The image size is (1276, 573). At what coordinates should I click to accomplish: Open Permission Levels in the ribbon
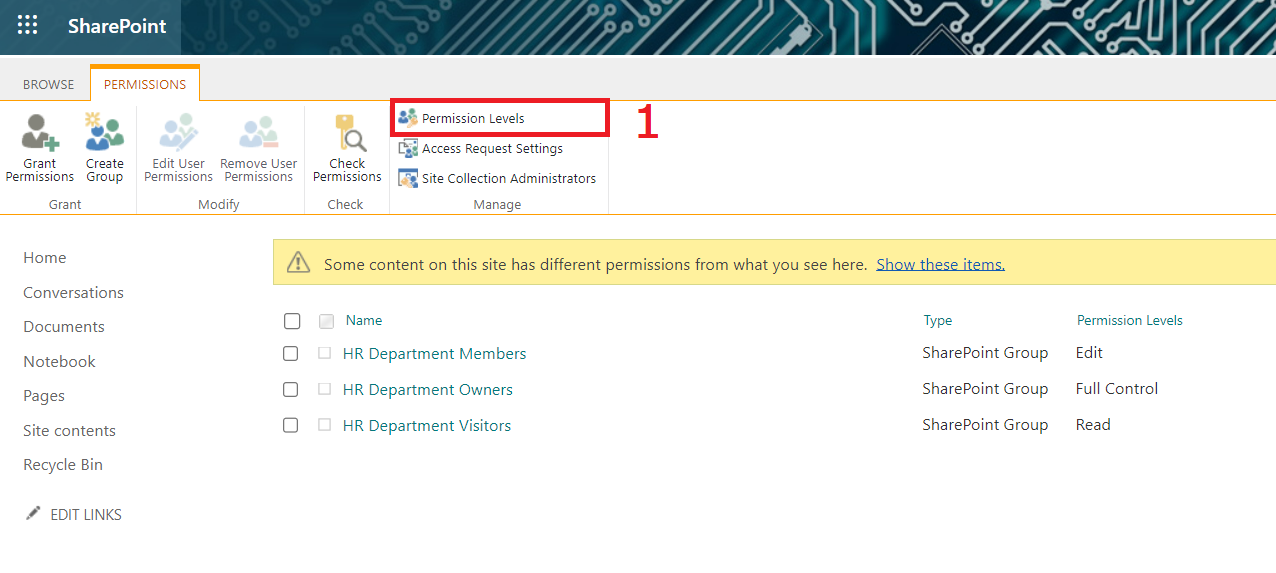[x=472, y=118]
